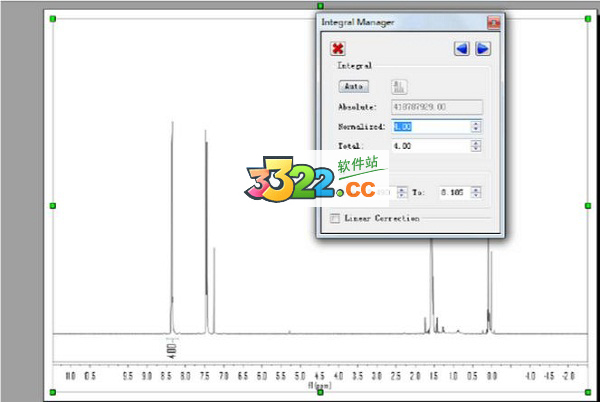Viewport: 600px width, 402px height.
Task: Decrease the Total value with the down arrow
Action: point(476,149)
